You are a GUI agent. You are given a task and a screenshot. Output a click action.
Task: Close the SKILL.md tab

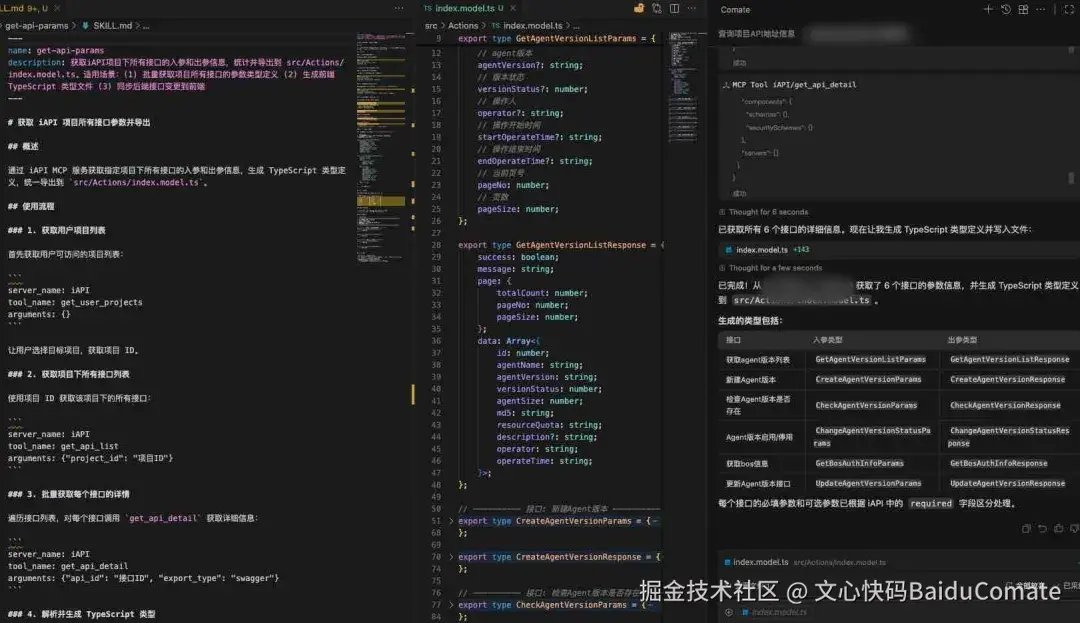(57, 8)
